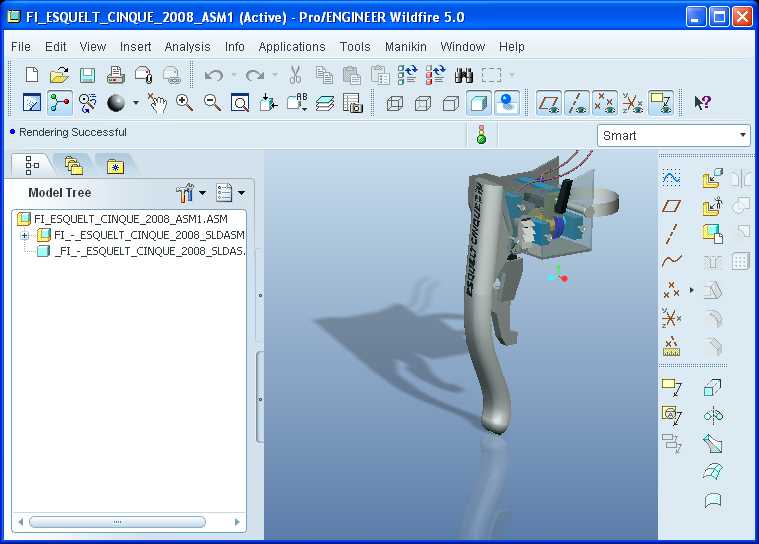This screenshot has height=544, width=759.
Task: Click the Repaint screen icon
Action: (x=32, y=103)
